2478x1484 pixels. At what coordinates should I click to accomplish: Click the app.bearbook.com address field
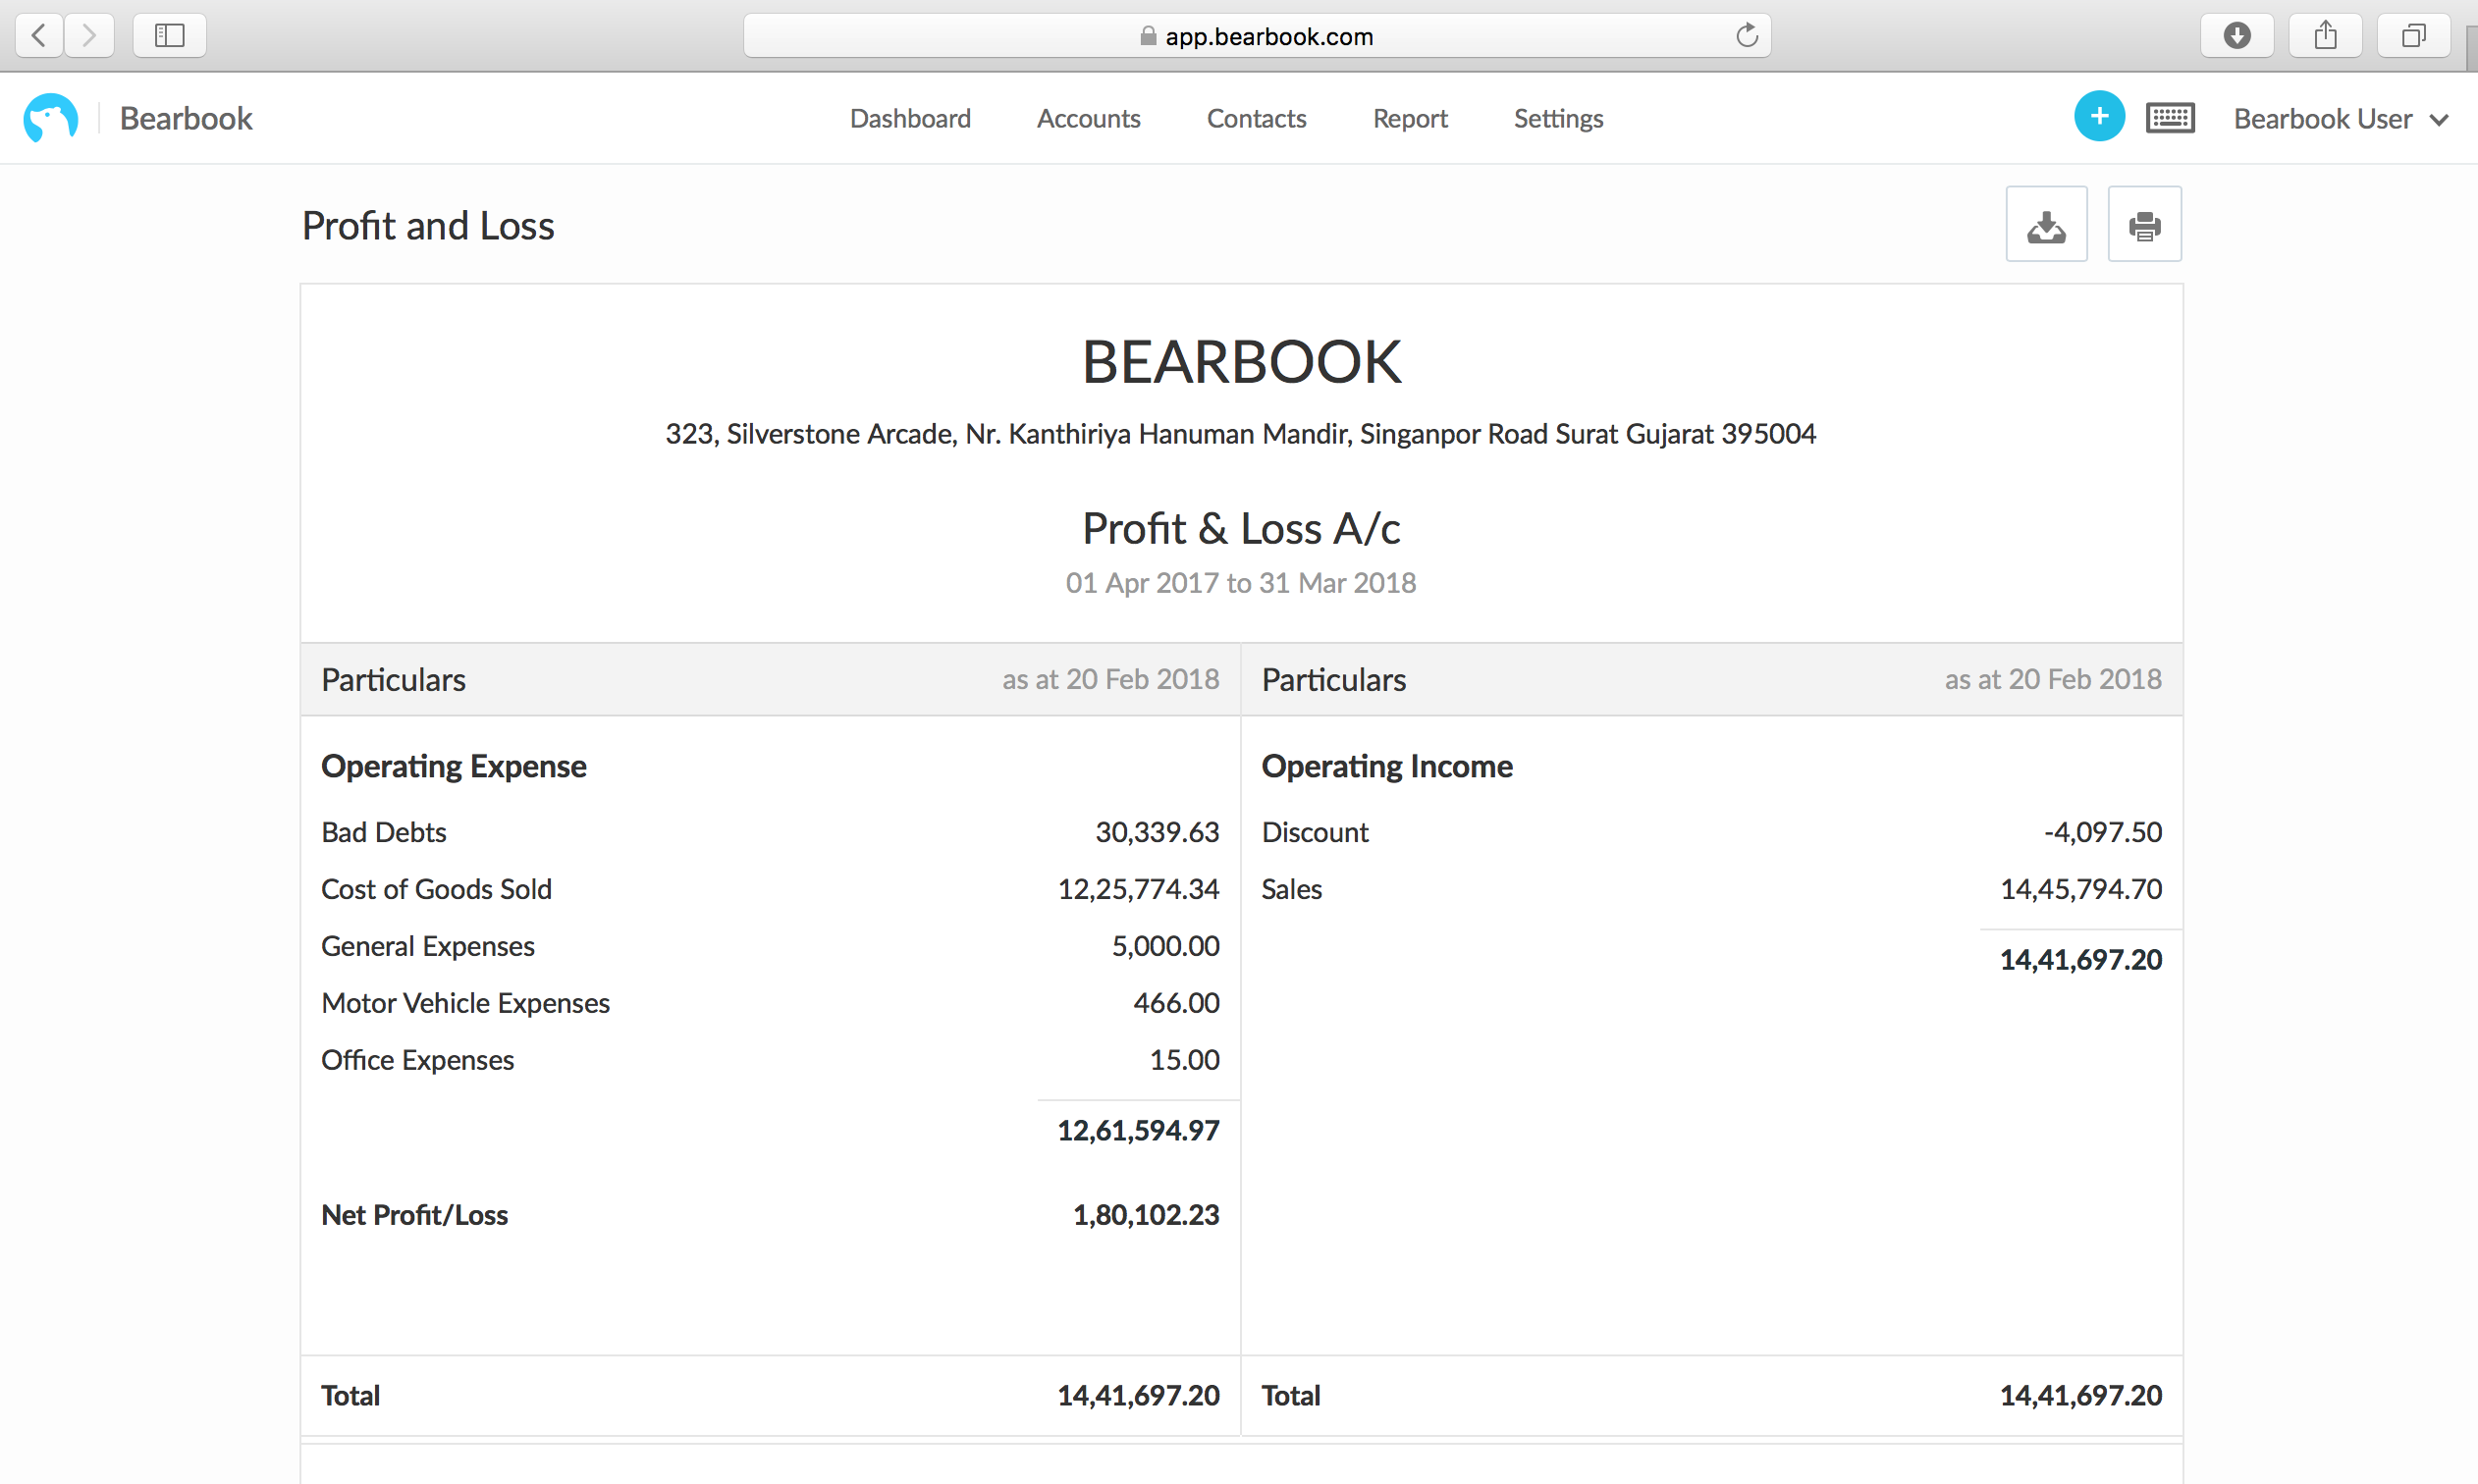click(x=1257, y=36)
